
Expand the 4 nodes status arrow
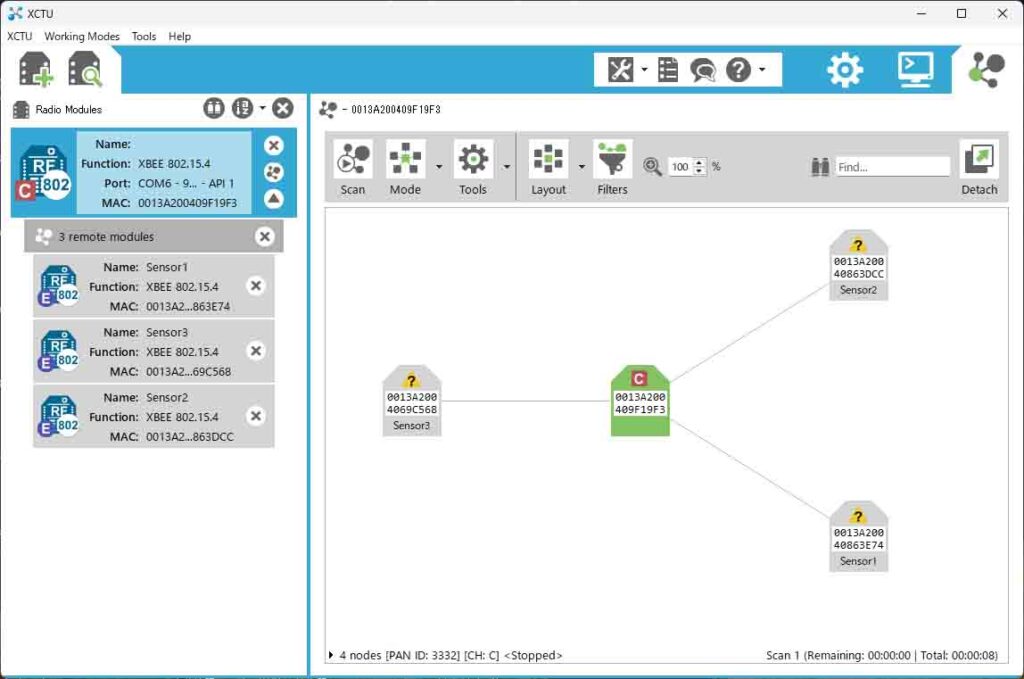(x=331, y=655)
